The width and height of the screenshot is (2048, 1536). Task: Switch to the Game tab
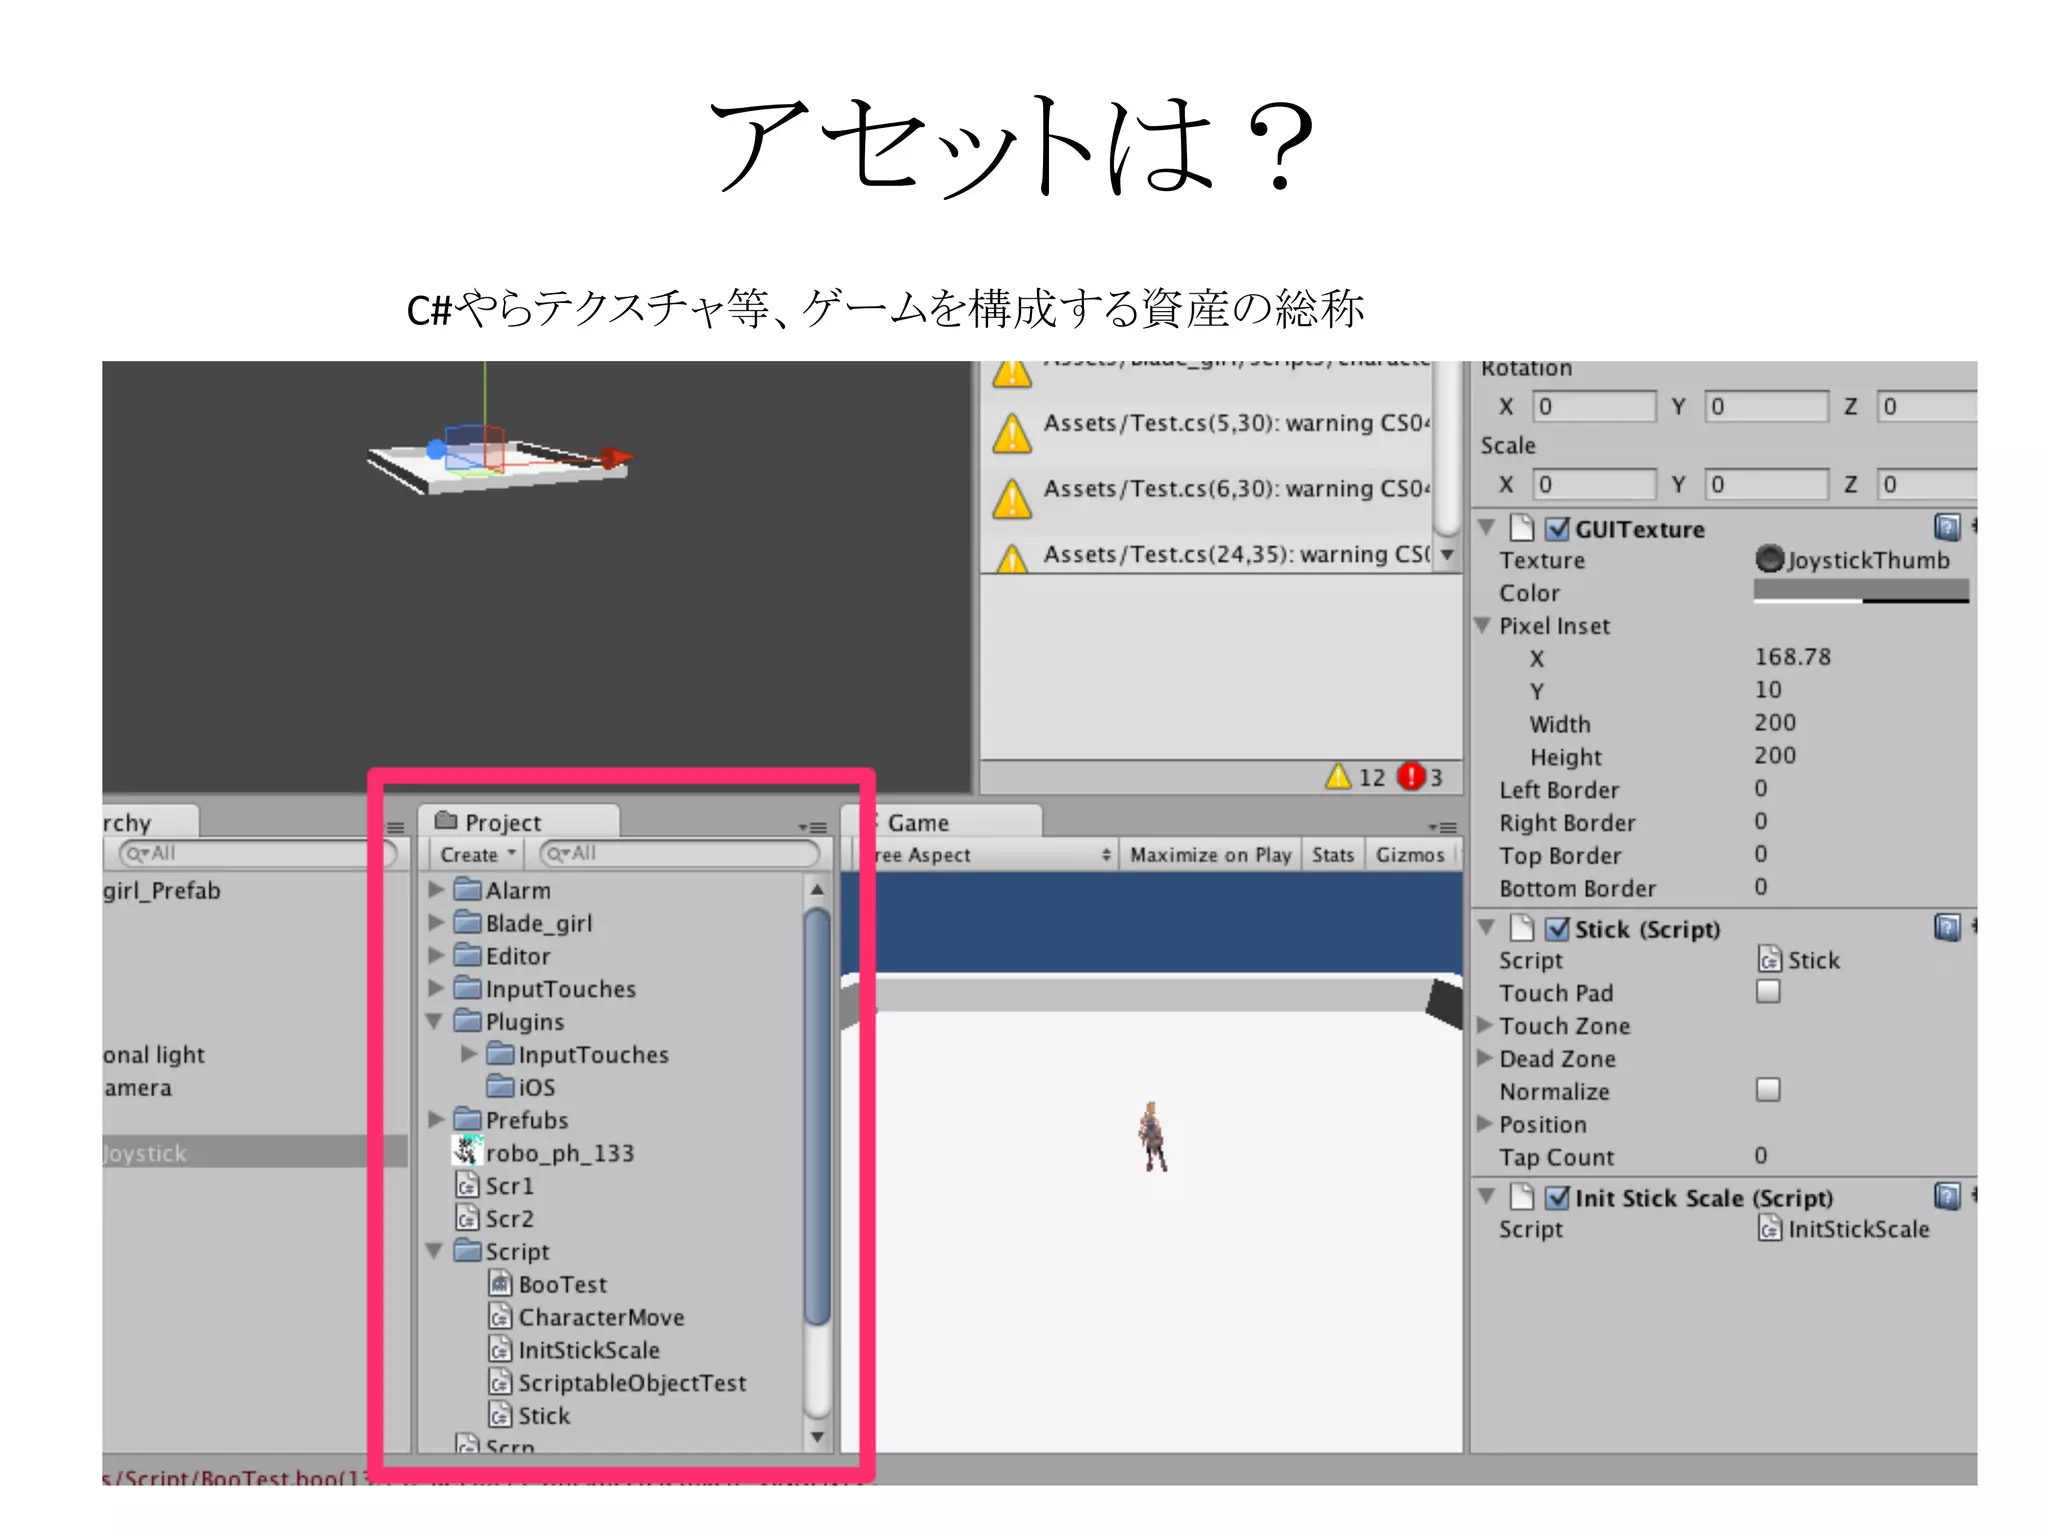coord(918,823)
